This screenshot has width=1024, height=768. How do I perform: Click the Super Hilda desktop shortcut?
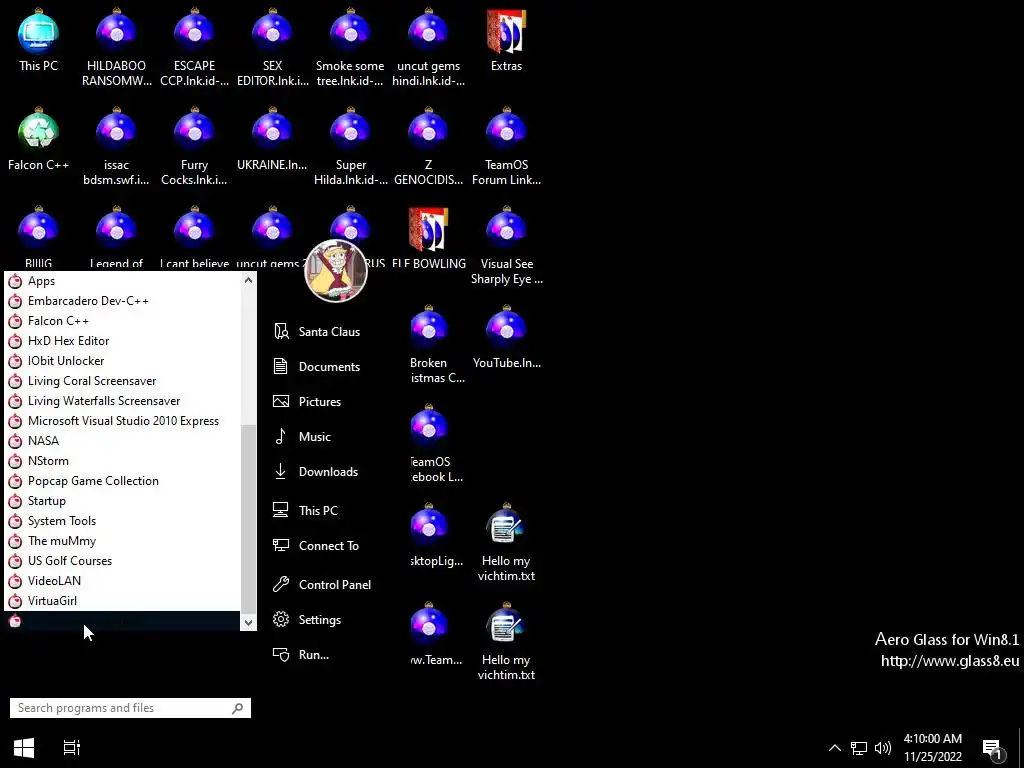pyautogui.click(x=350, y=146)
